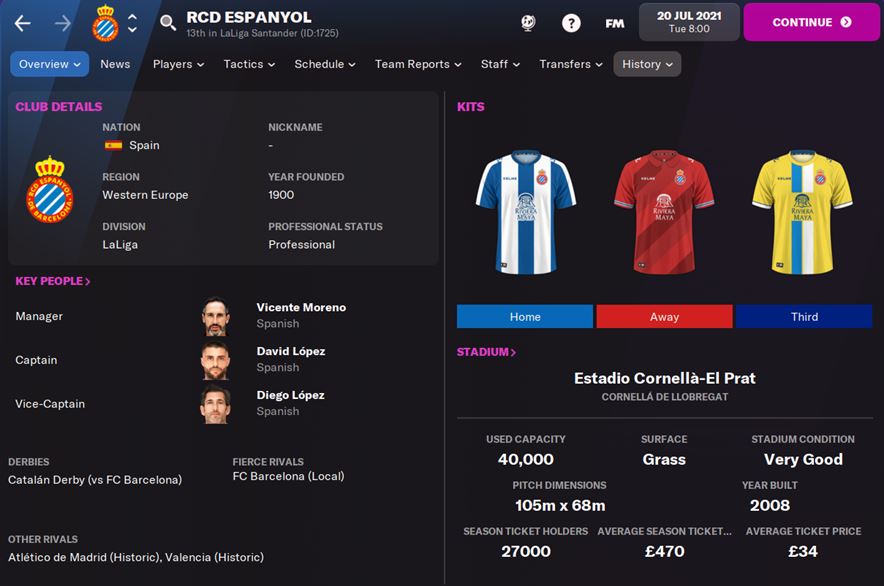
Task: Step to next club with up-down chevrons
Action: 132,23
